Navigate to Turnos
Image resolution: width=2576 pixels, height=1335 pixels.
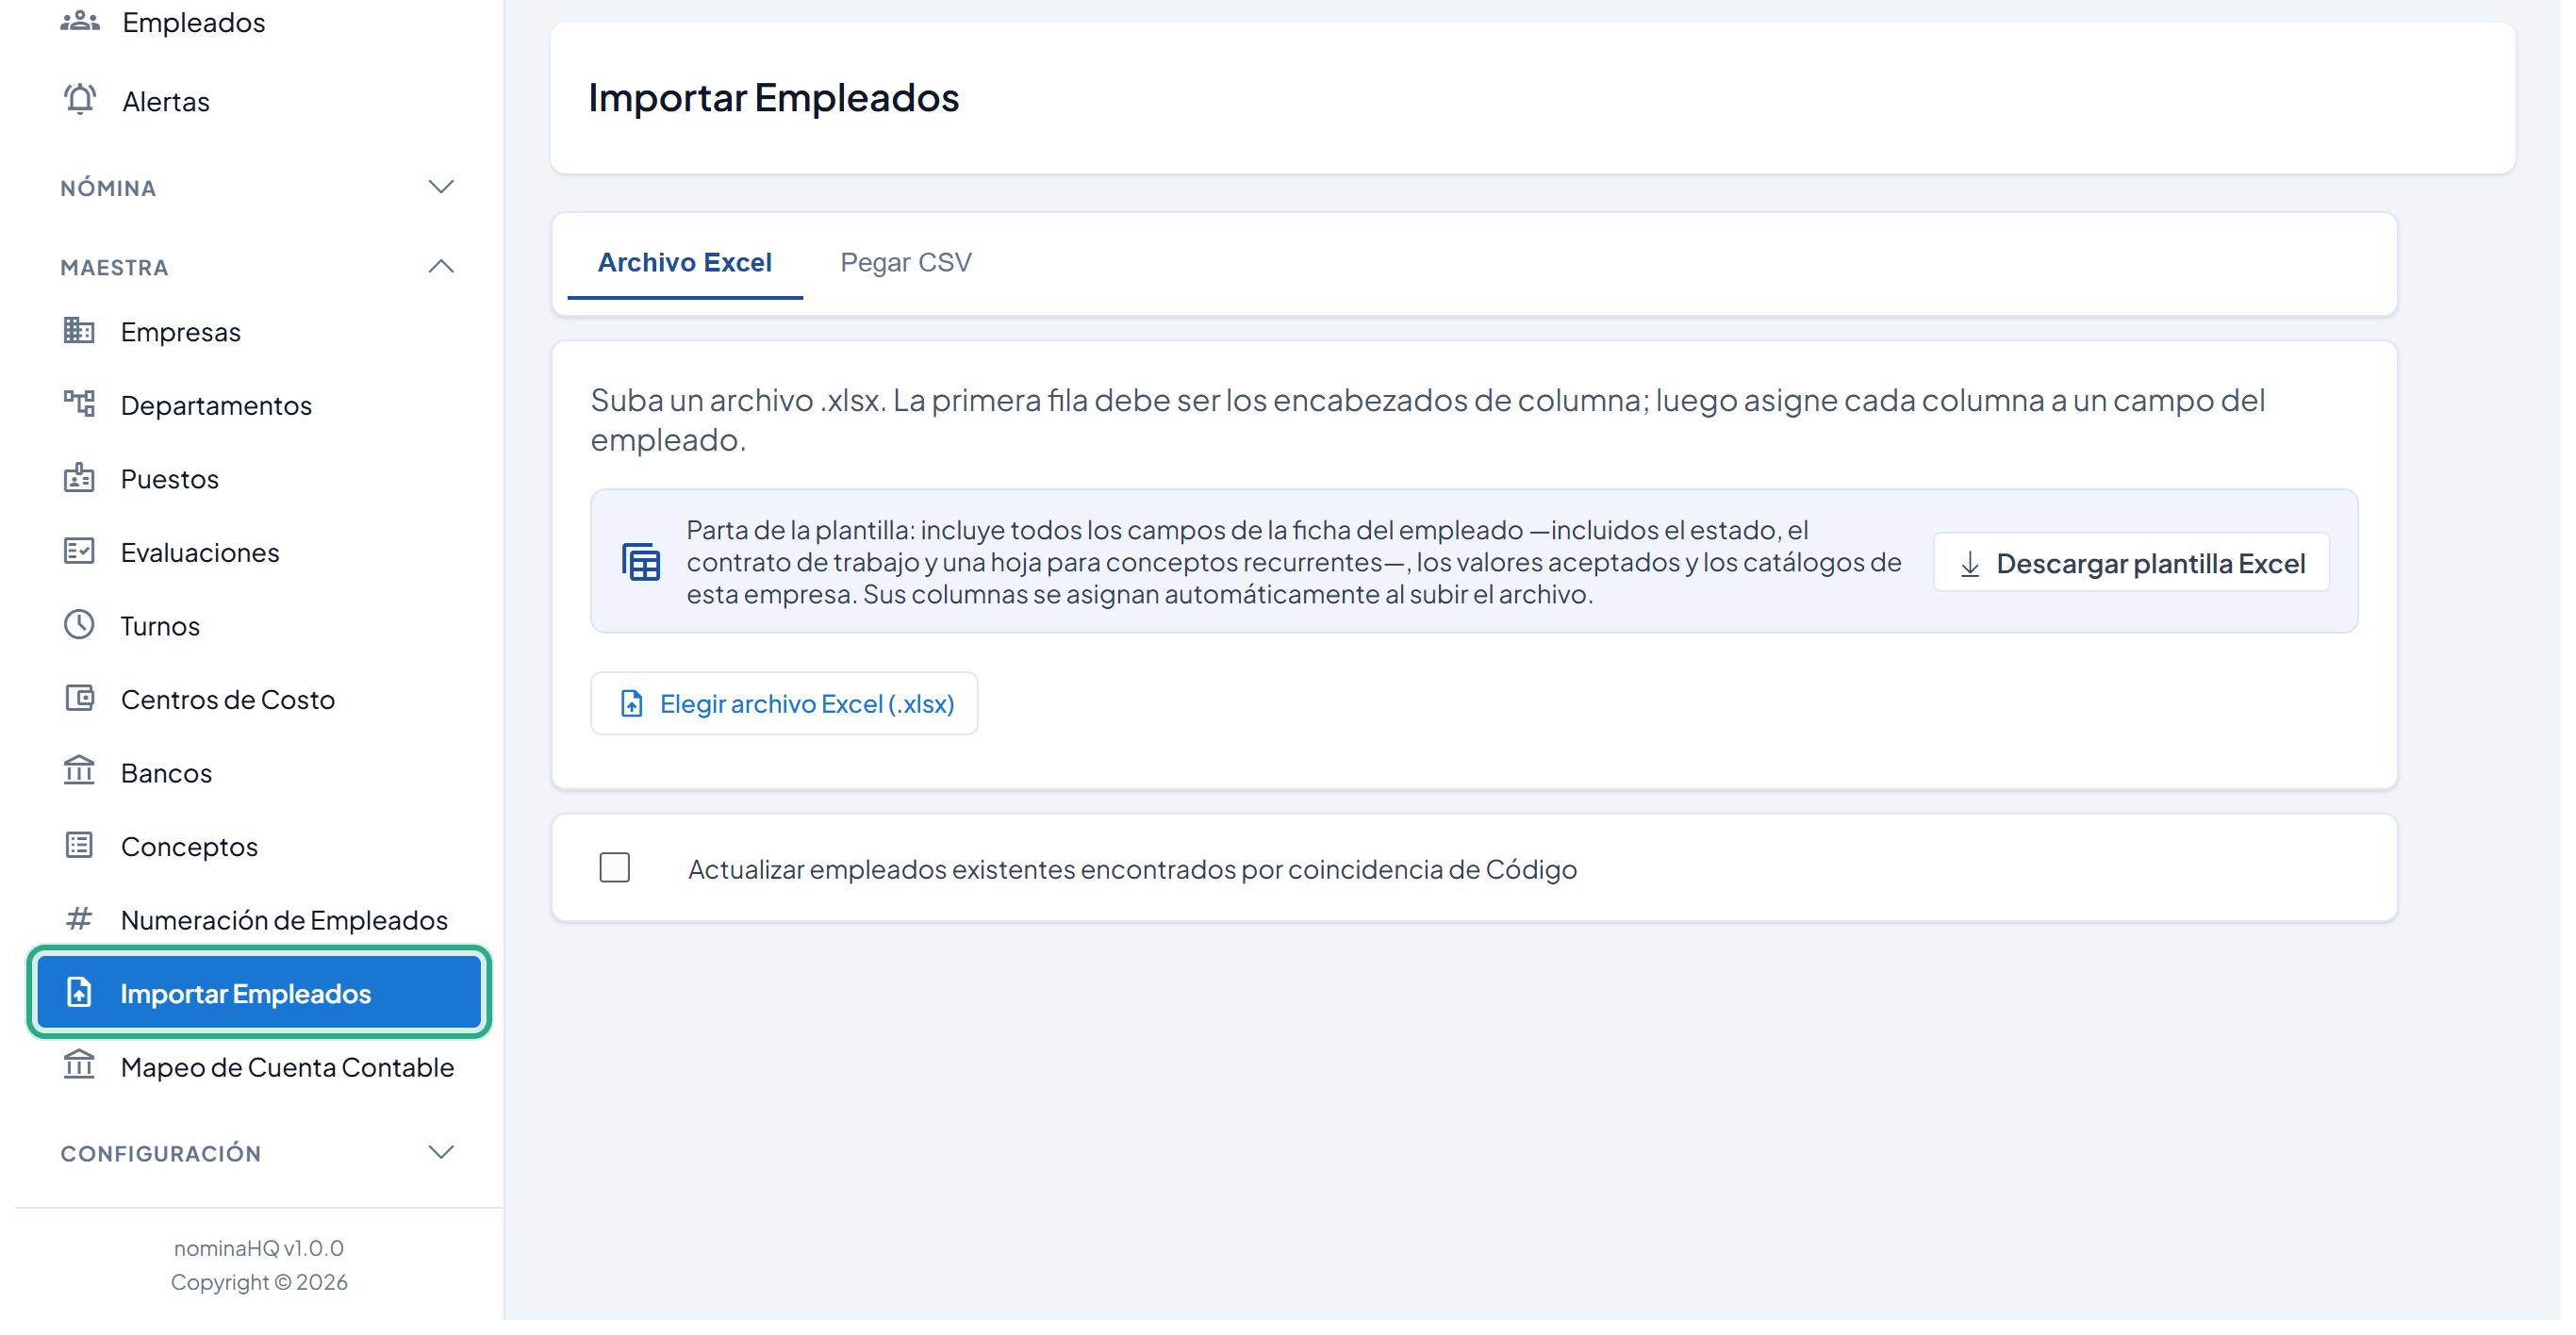pos(161,629)
